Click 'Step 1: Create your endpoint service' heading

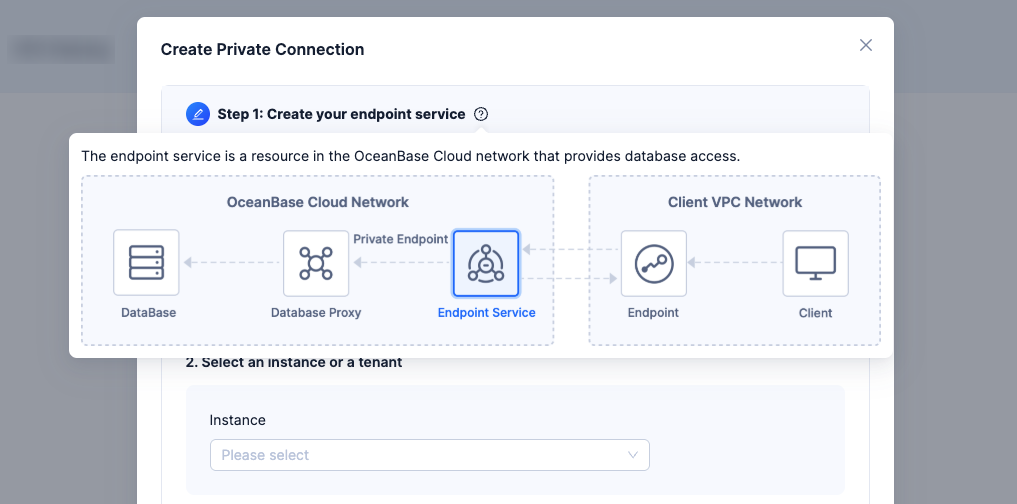click(341, 114)
